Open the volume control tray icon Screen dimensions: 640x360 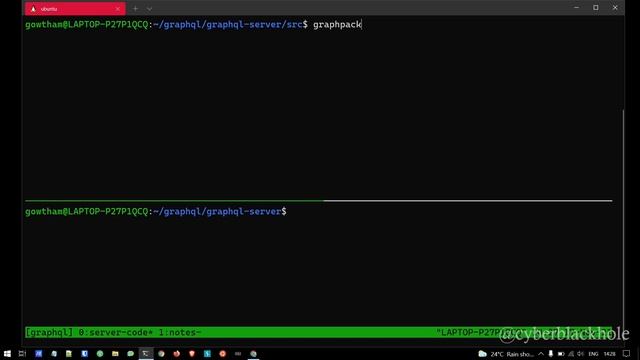tap(580, 354)
